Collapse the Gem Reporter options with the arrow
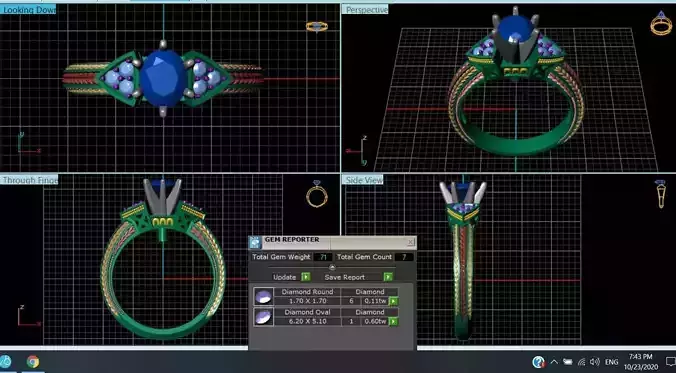This screenshot has width=676, height=373. 332,267
